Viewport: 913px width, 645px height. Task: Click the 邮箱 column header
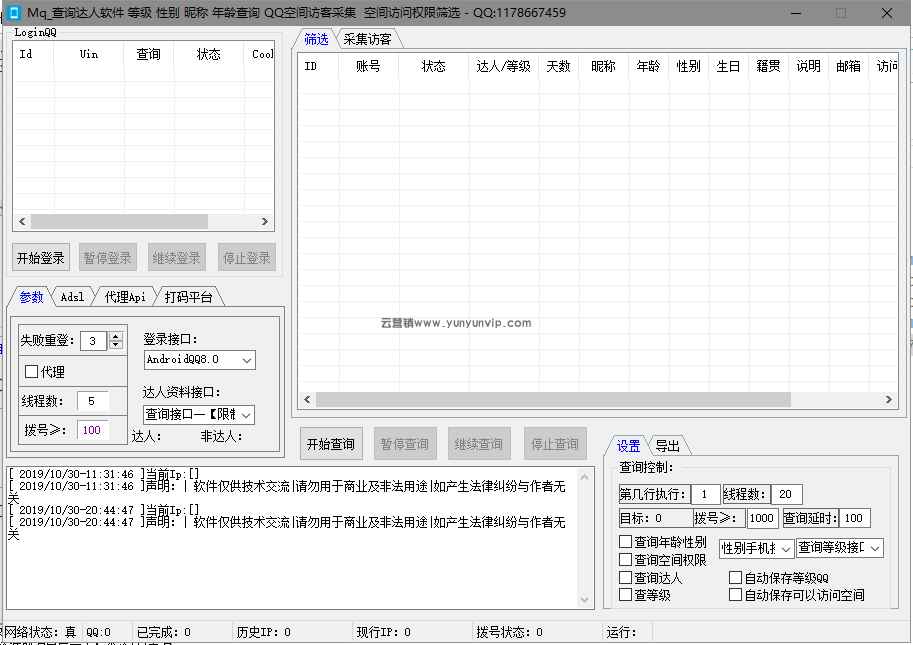848,66
